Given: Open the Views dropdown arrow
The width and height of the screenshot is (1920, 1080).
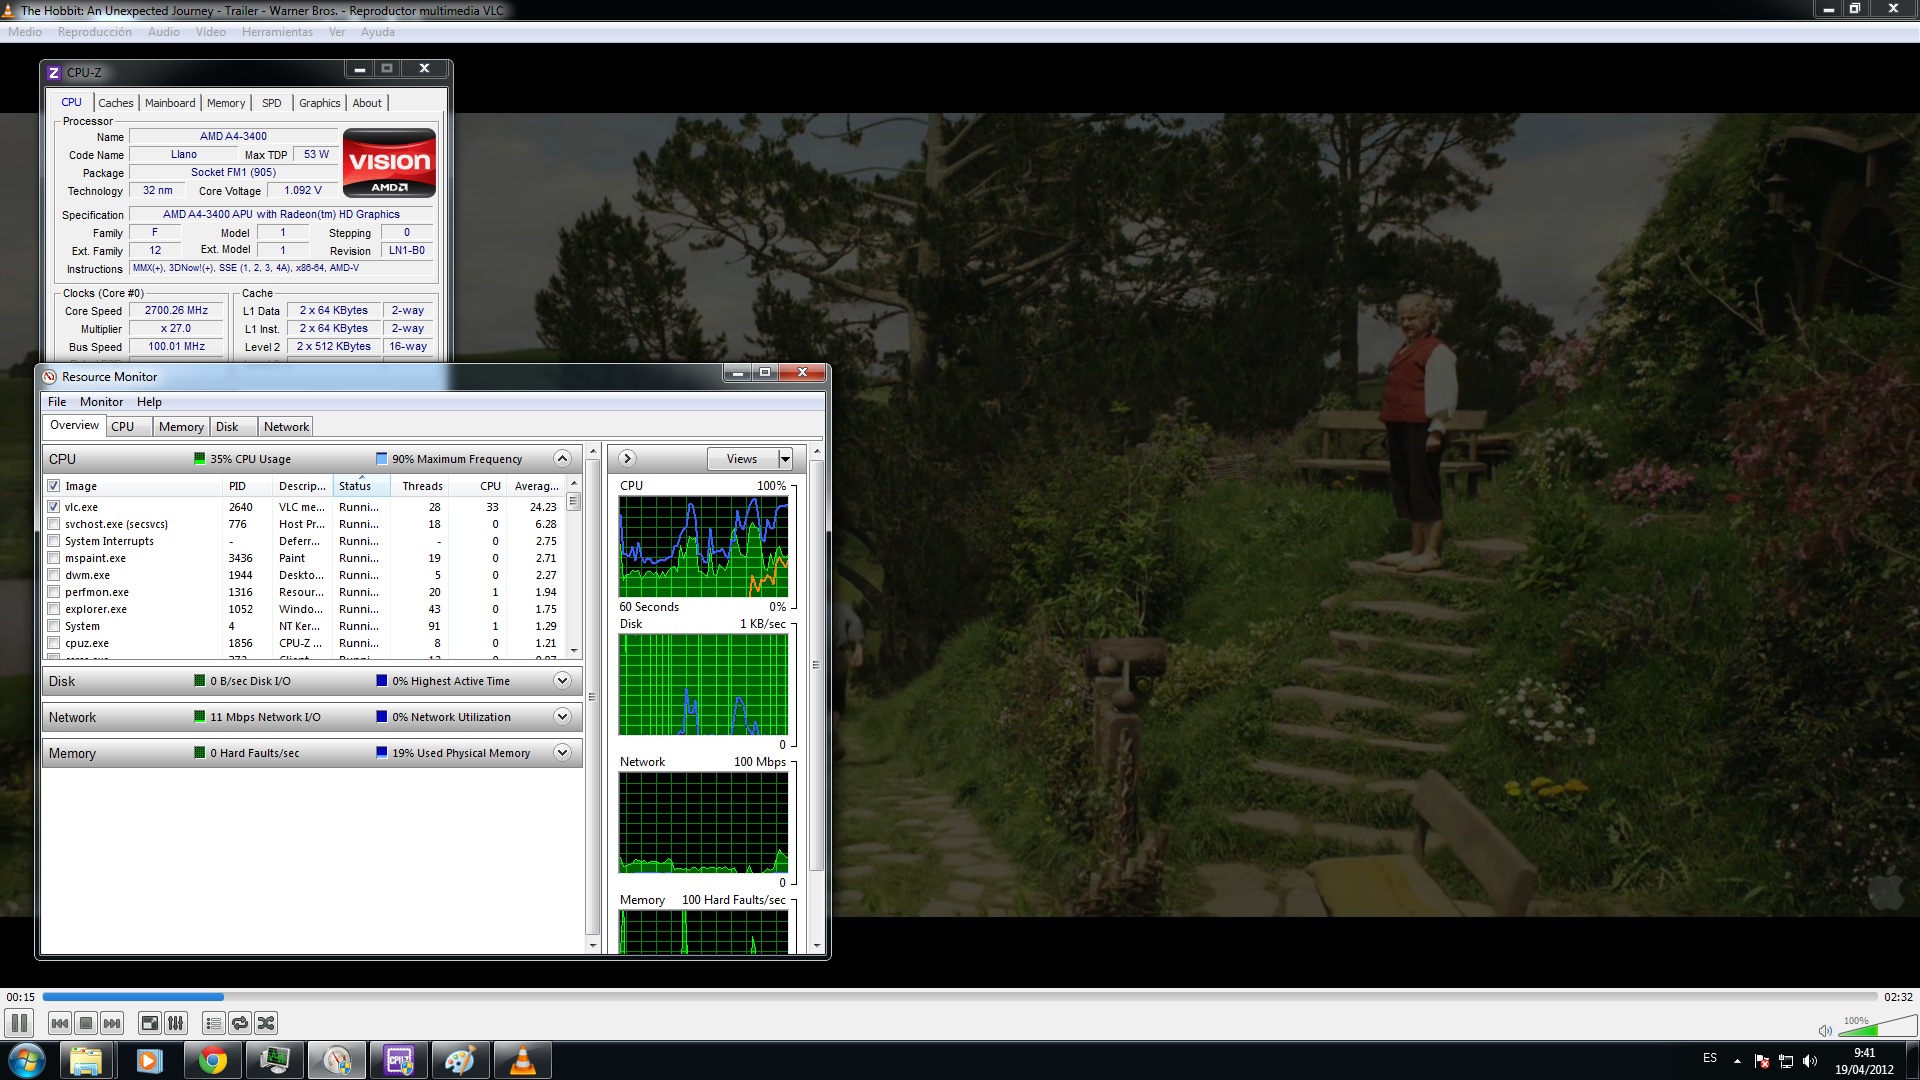Looking at the screenshot, I should [x=785, y=459].
